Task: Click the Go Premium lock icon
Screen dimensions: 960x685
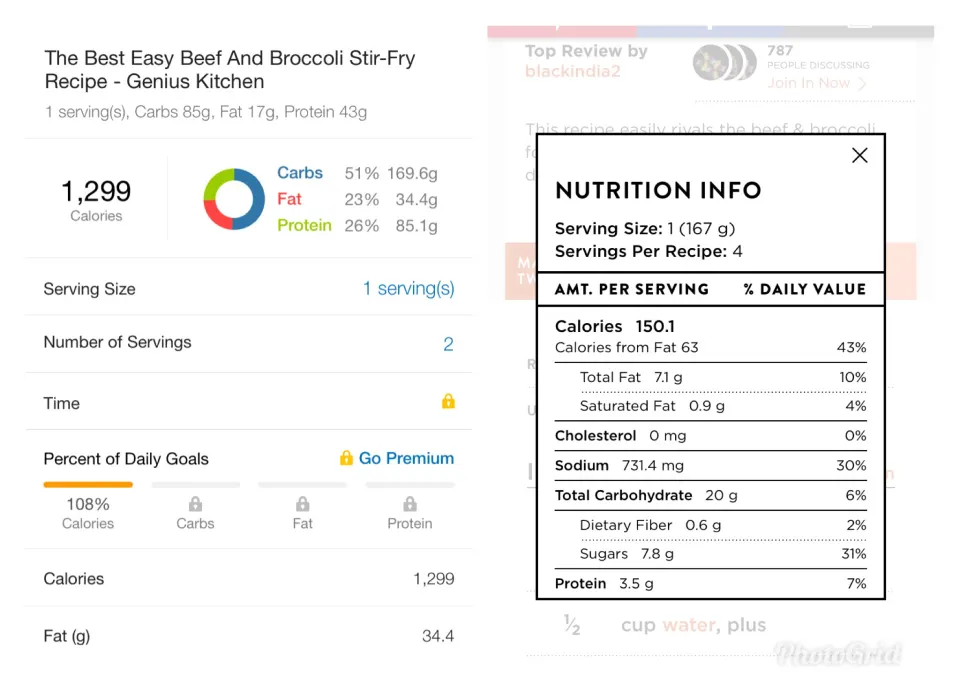Action: 346,458
